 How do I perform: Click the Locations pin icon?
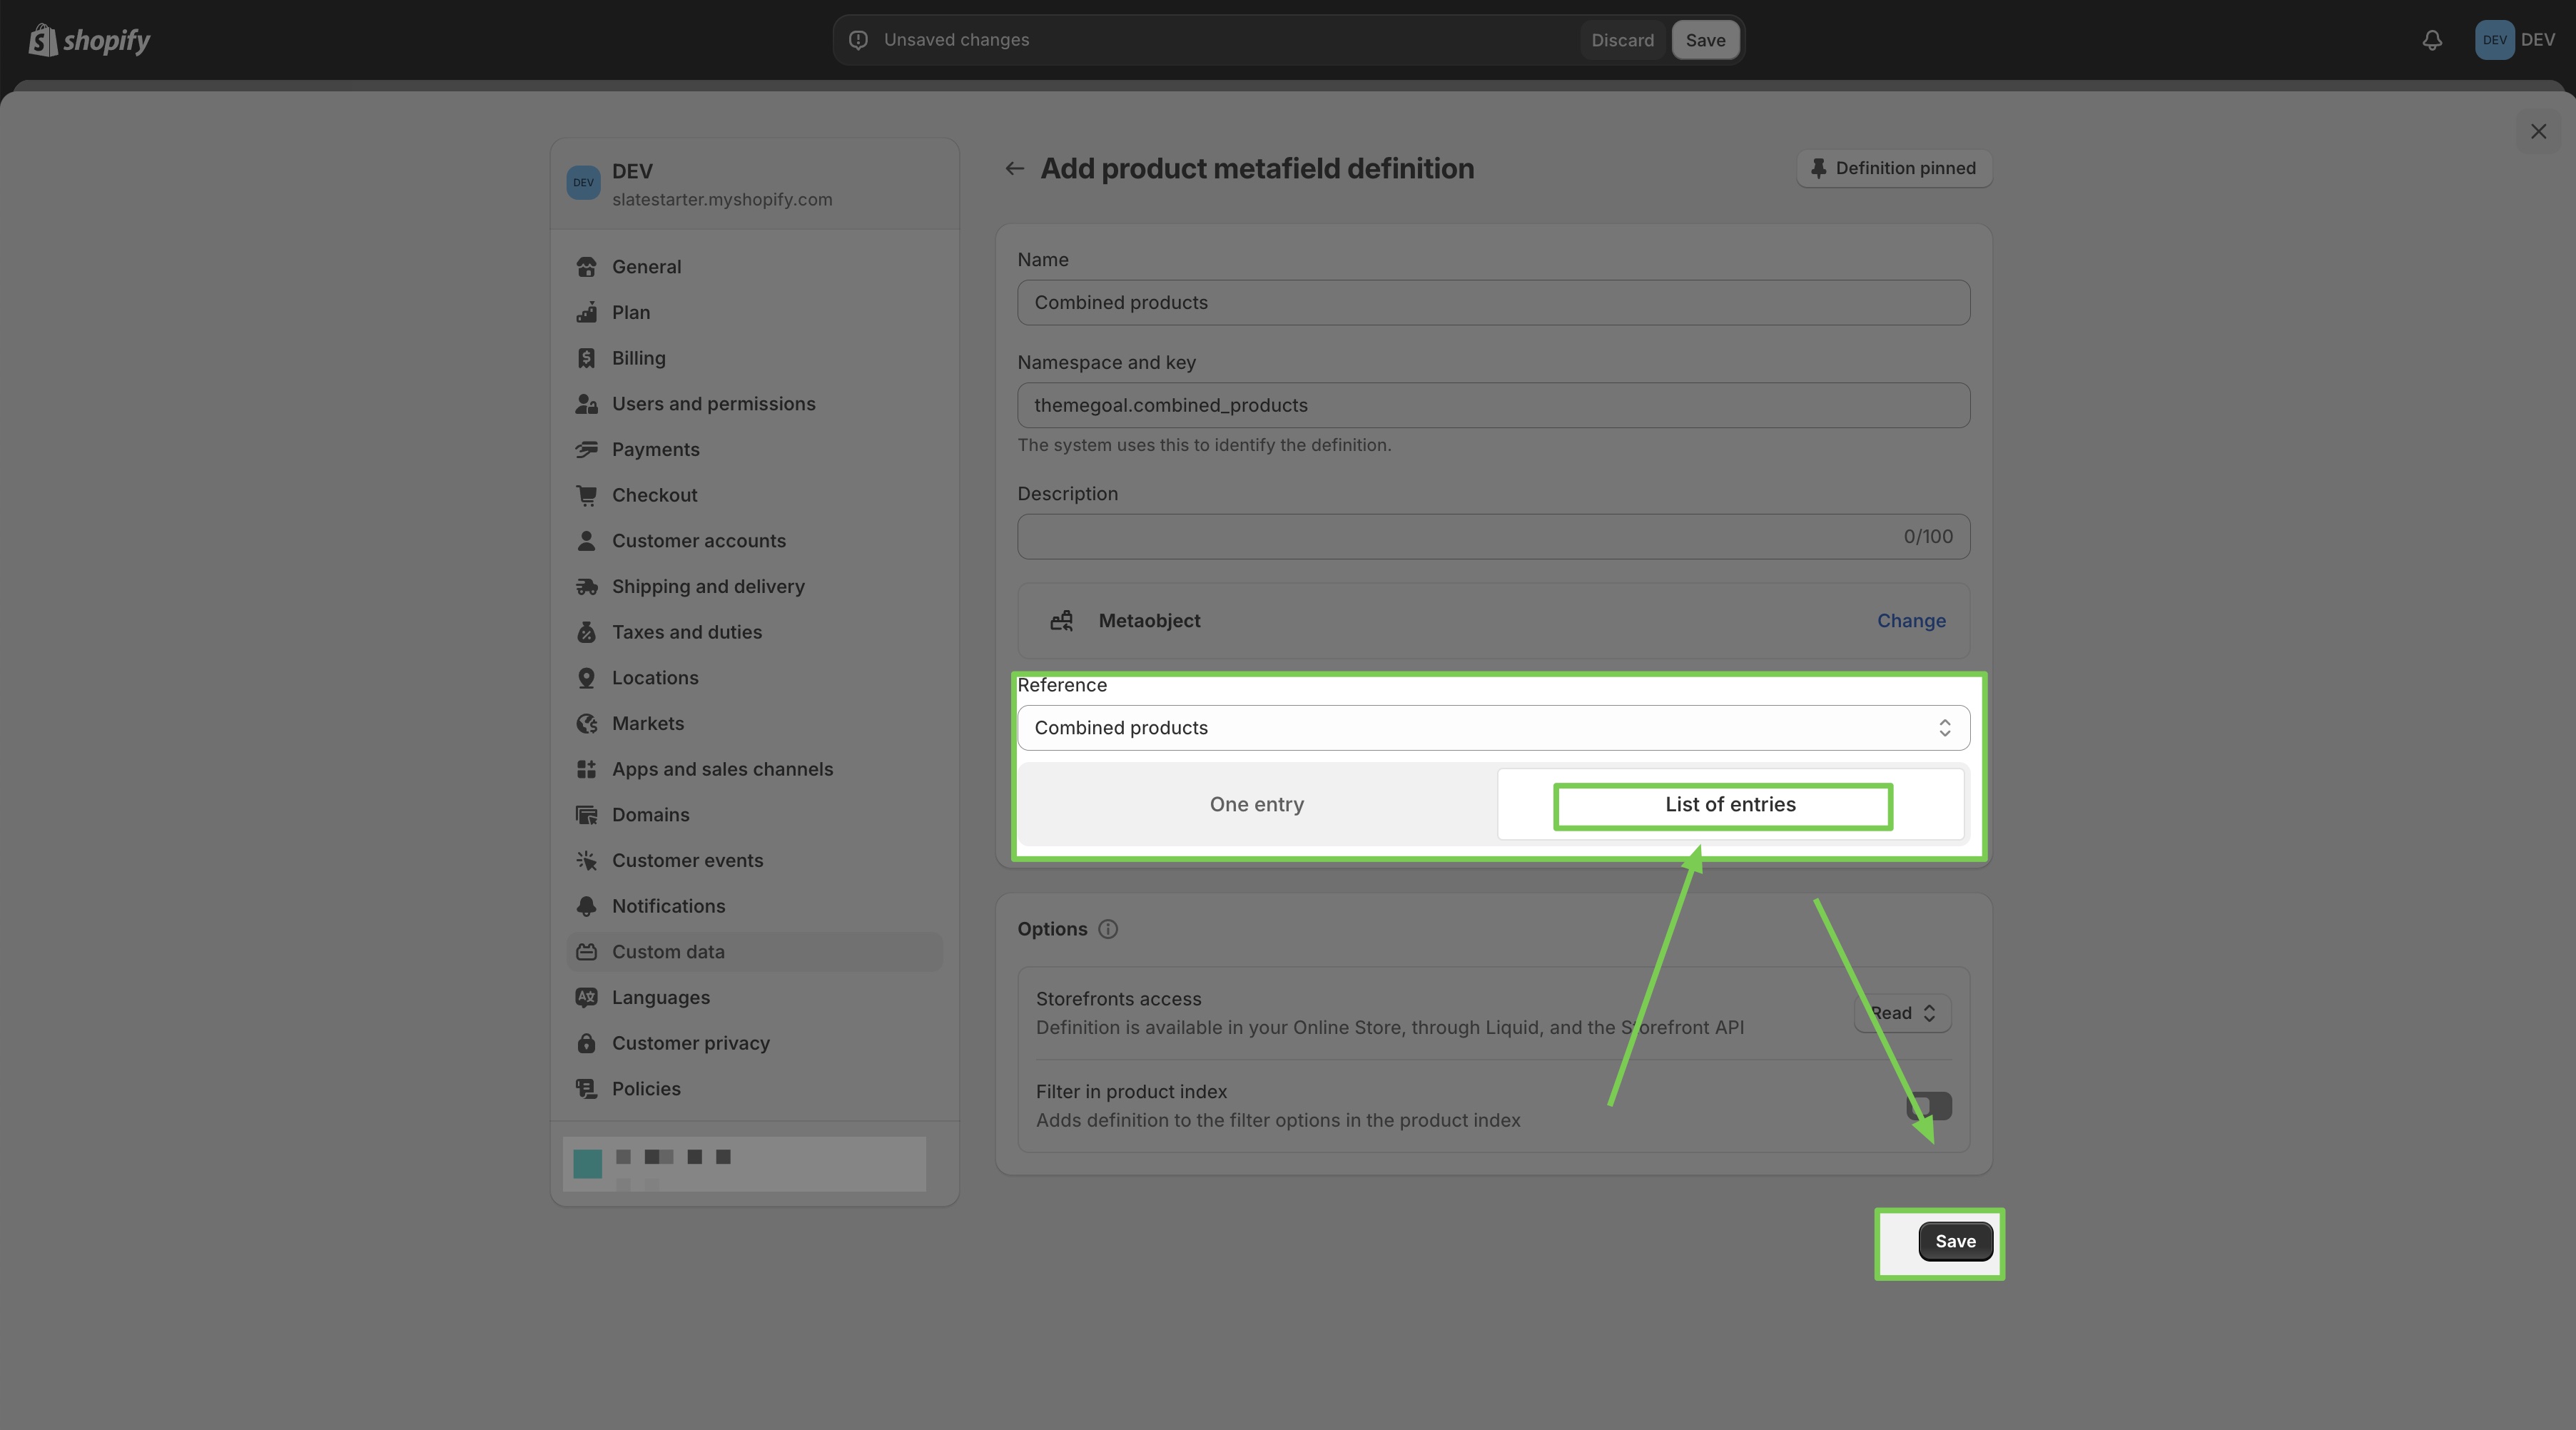coord(587,678)
